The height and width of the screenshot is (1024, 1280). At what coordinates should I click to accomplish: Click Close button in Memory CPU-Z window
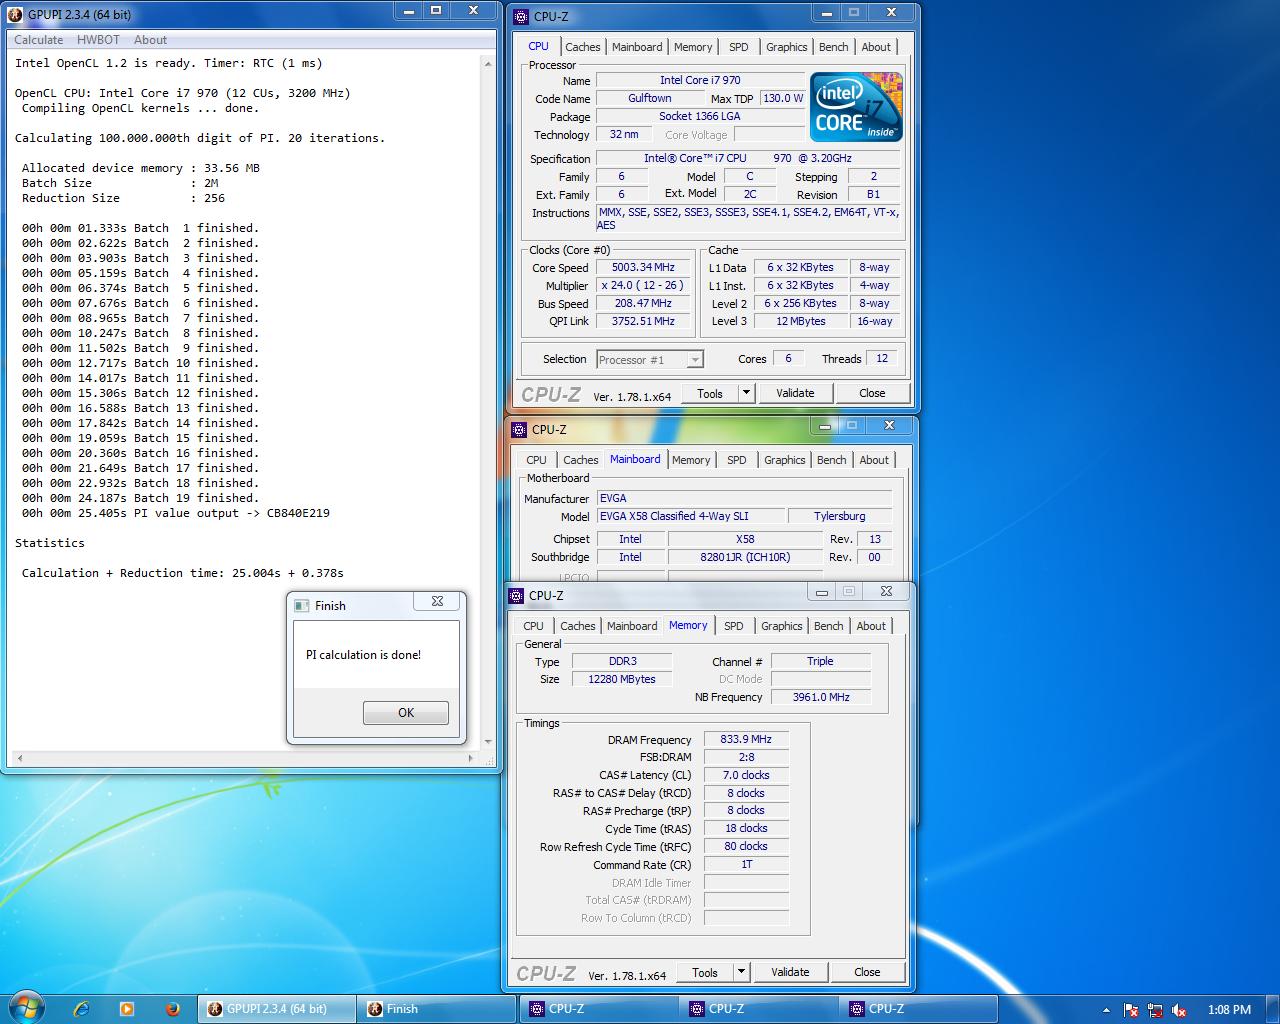coord(867,972)
